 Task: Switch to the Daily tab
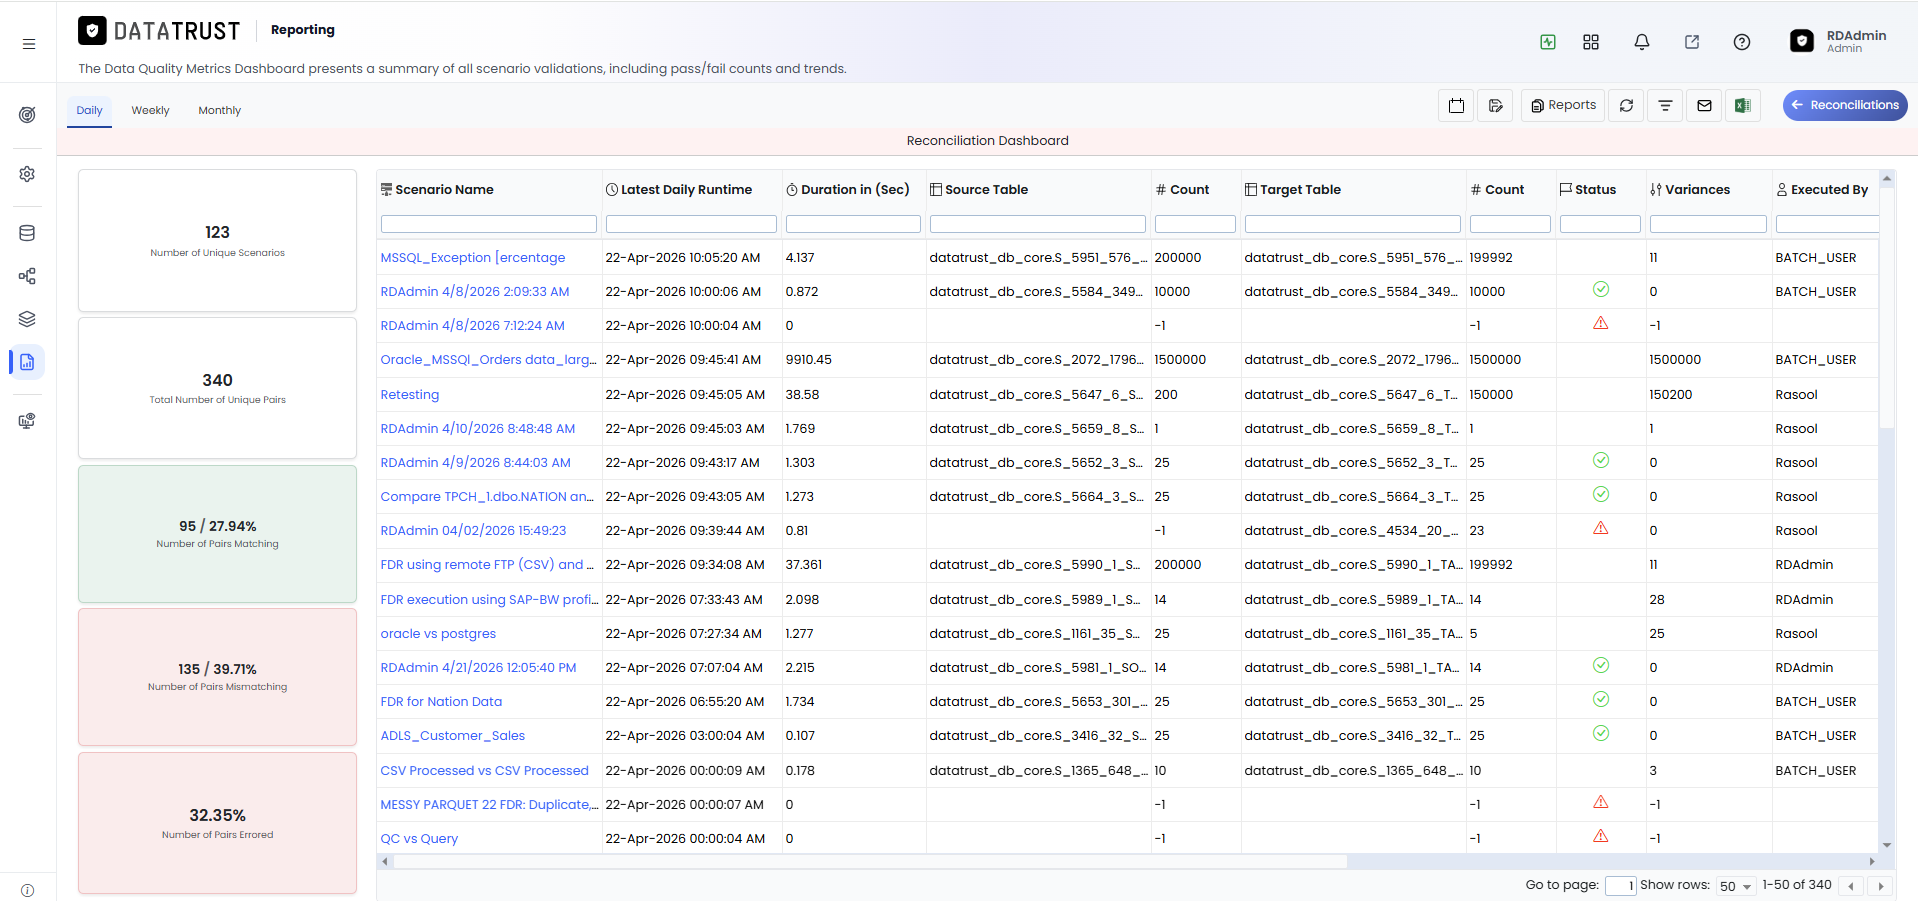(90, 110)
